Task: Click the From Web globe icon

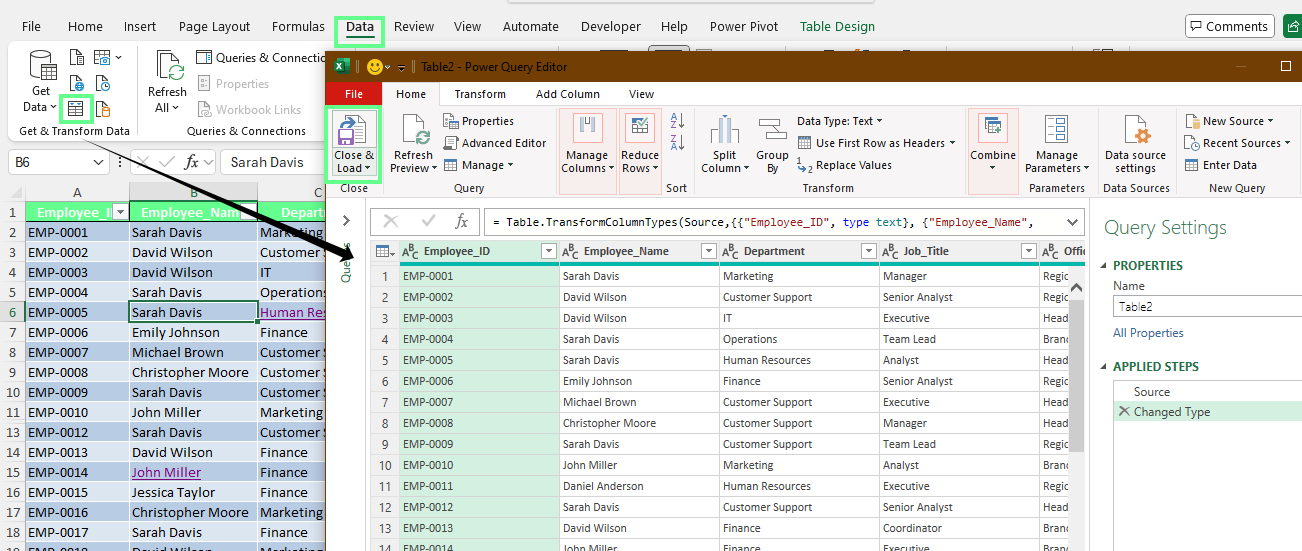Action: click(77, 83)
